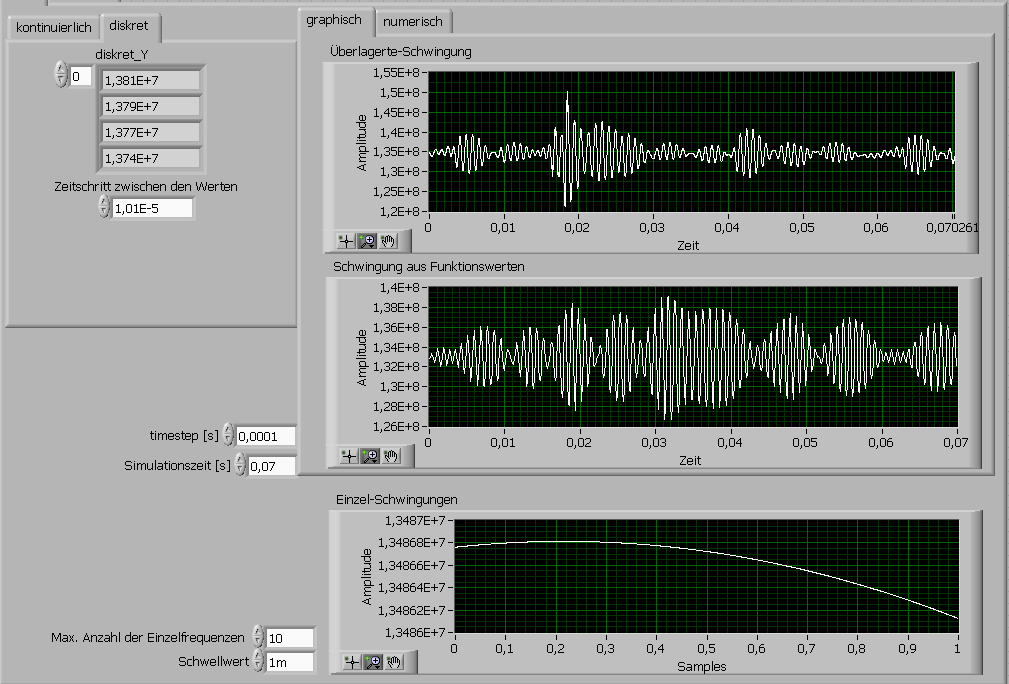Screen dimensions: 1009x684
Task: Click the Schwellwert field showing 1m
Action: (290, 662)
